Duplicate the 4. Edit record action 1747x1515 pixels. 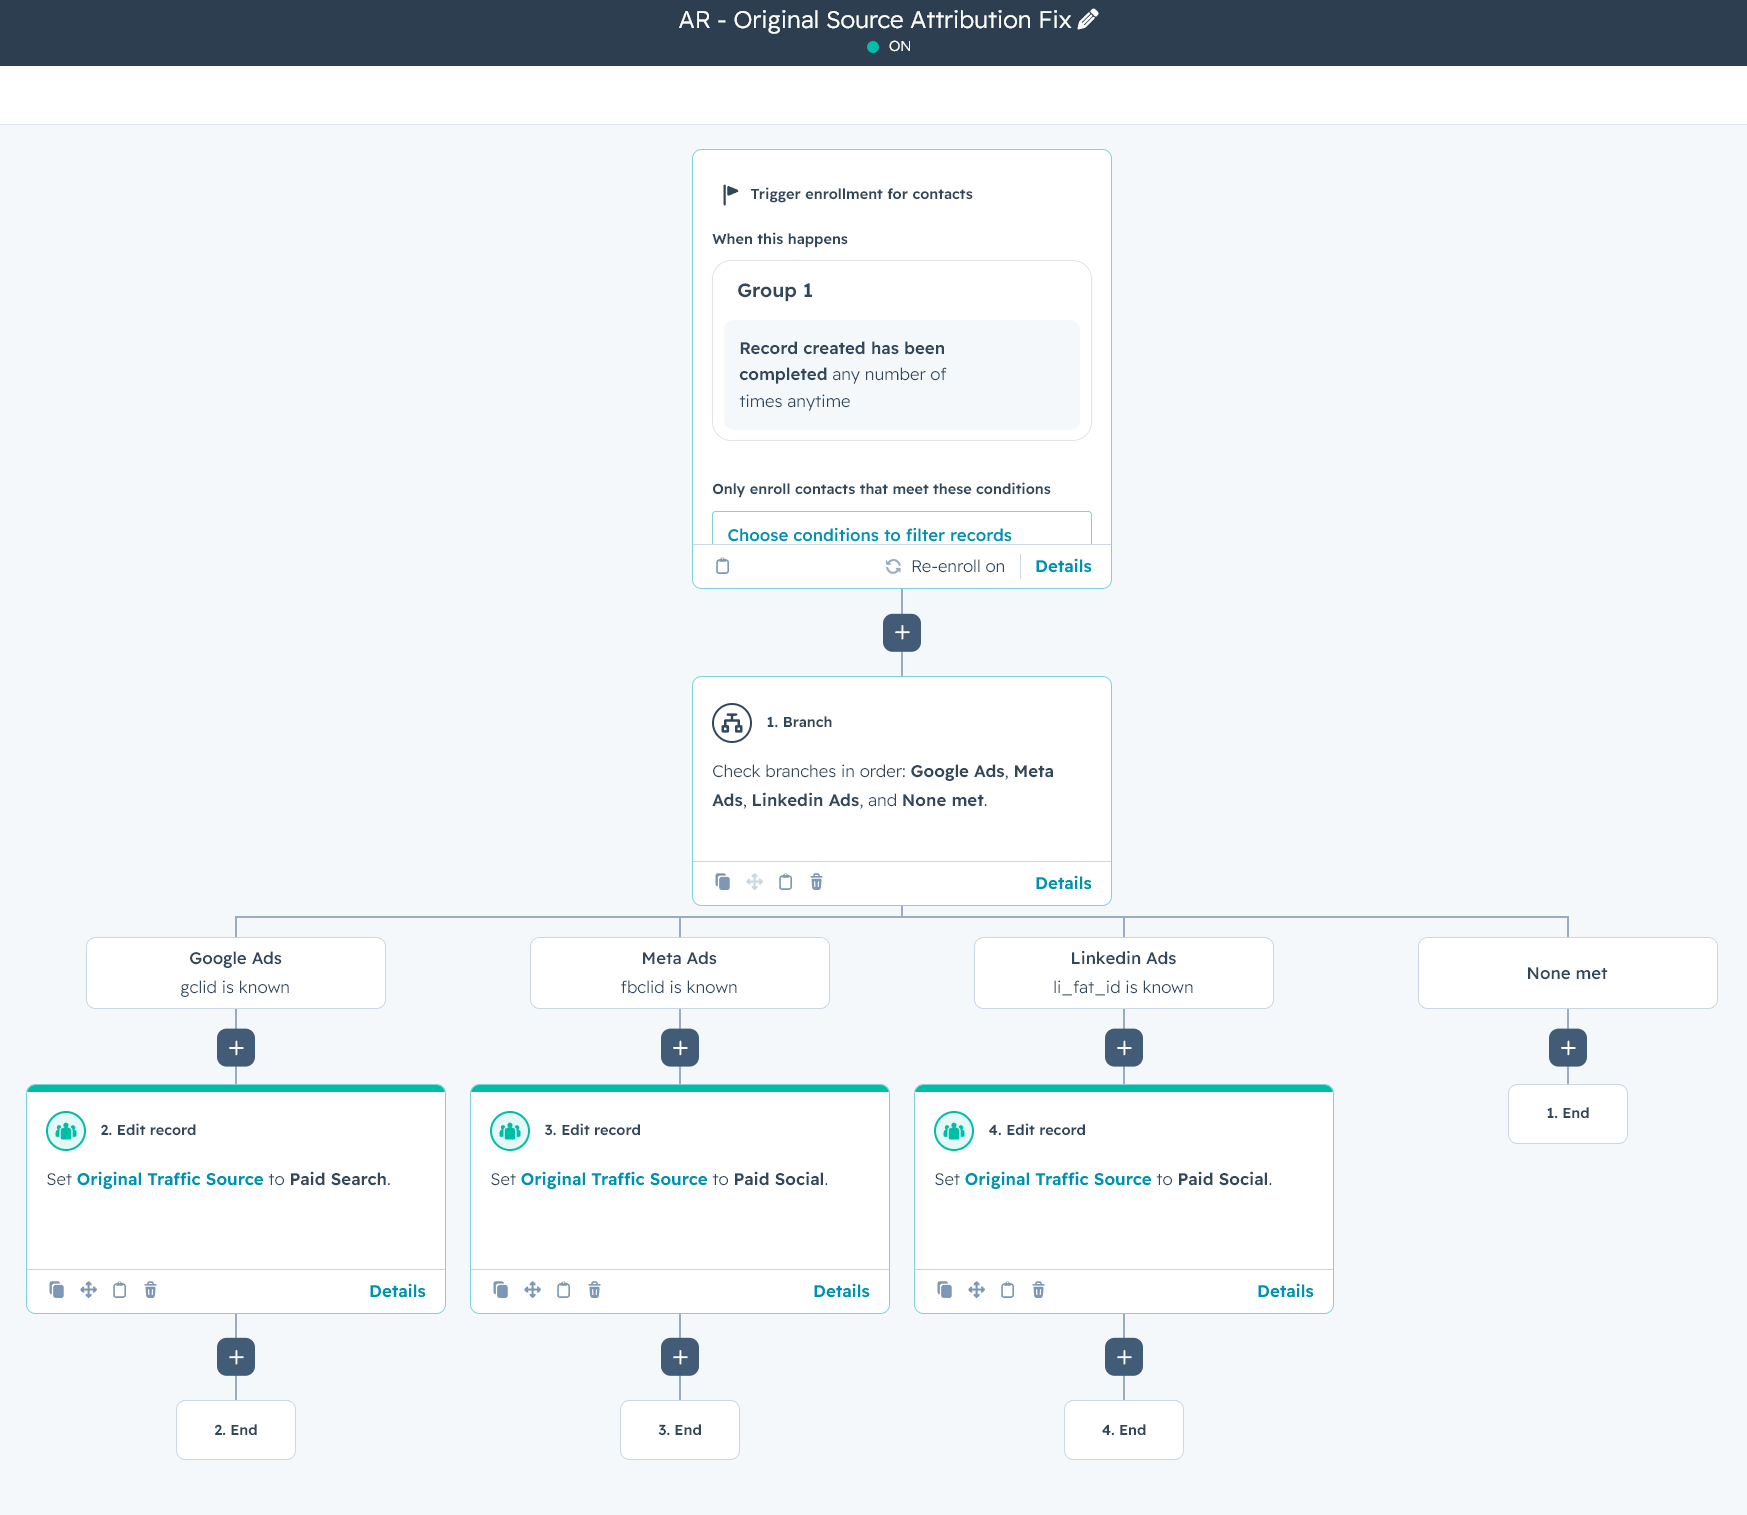click(945, 1290)
